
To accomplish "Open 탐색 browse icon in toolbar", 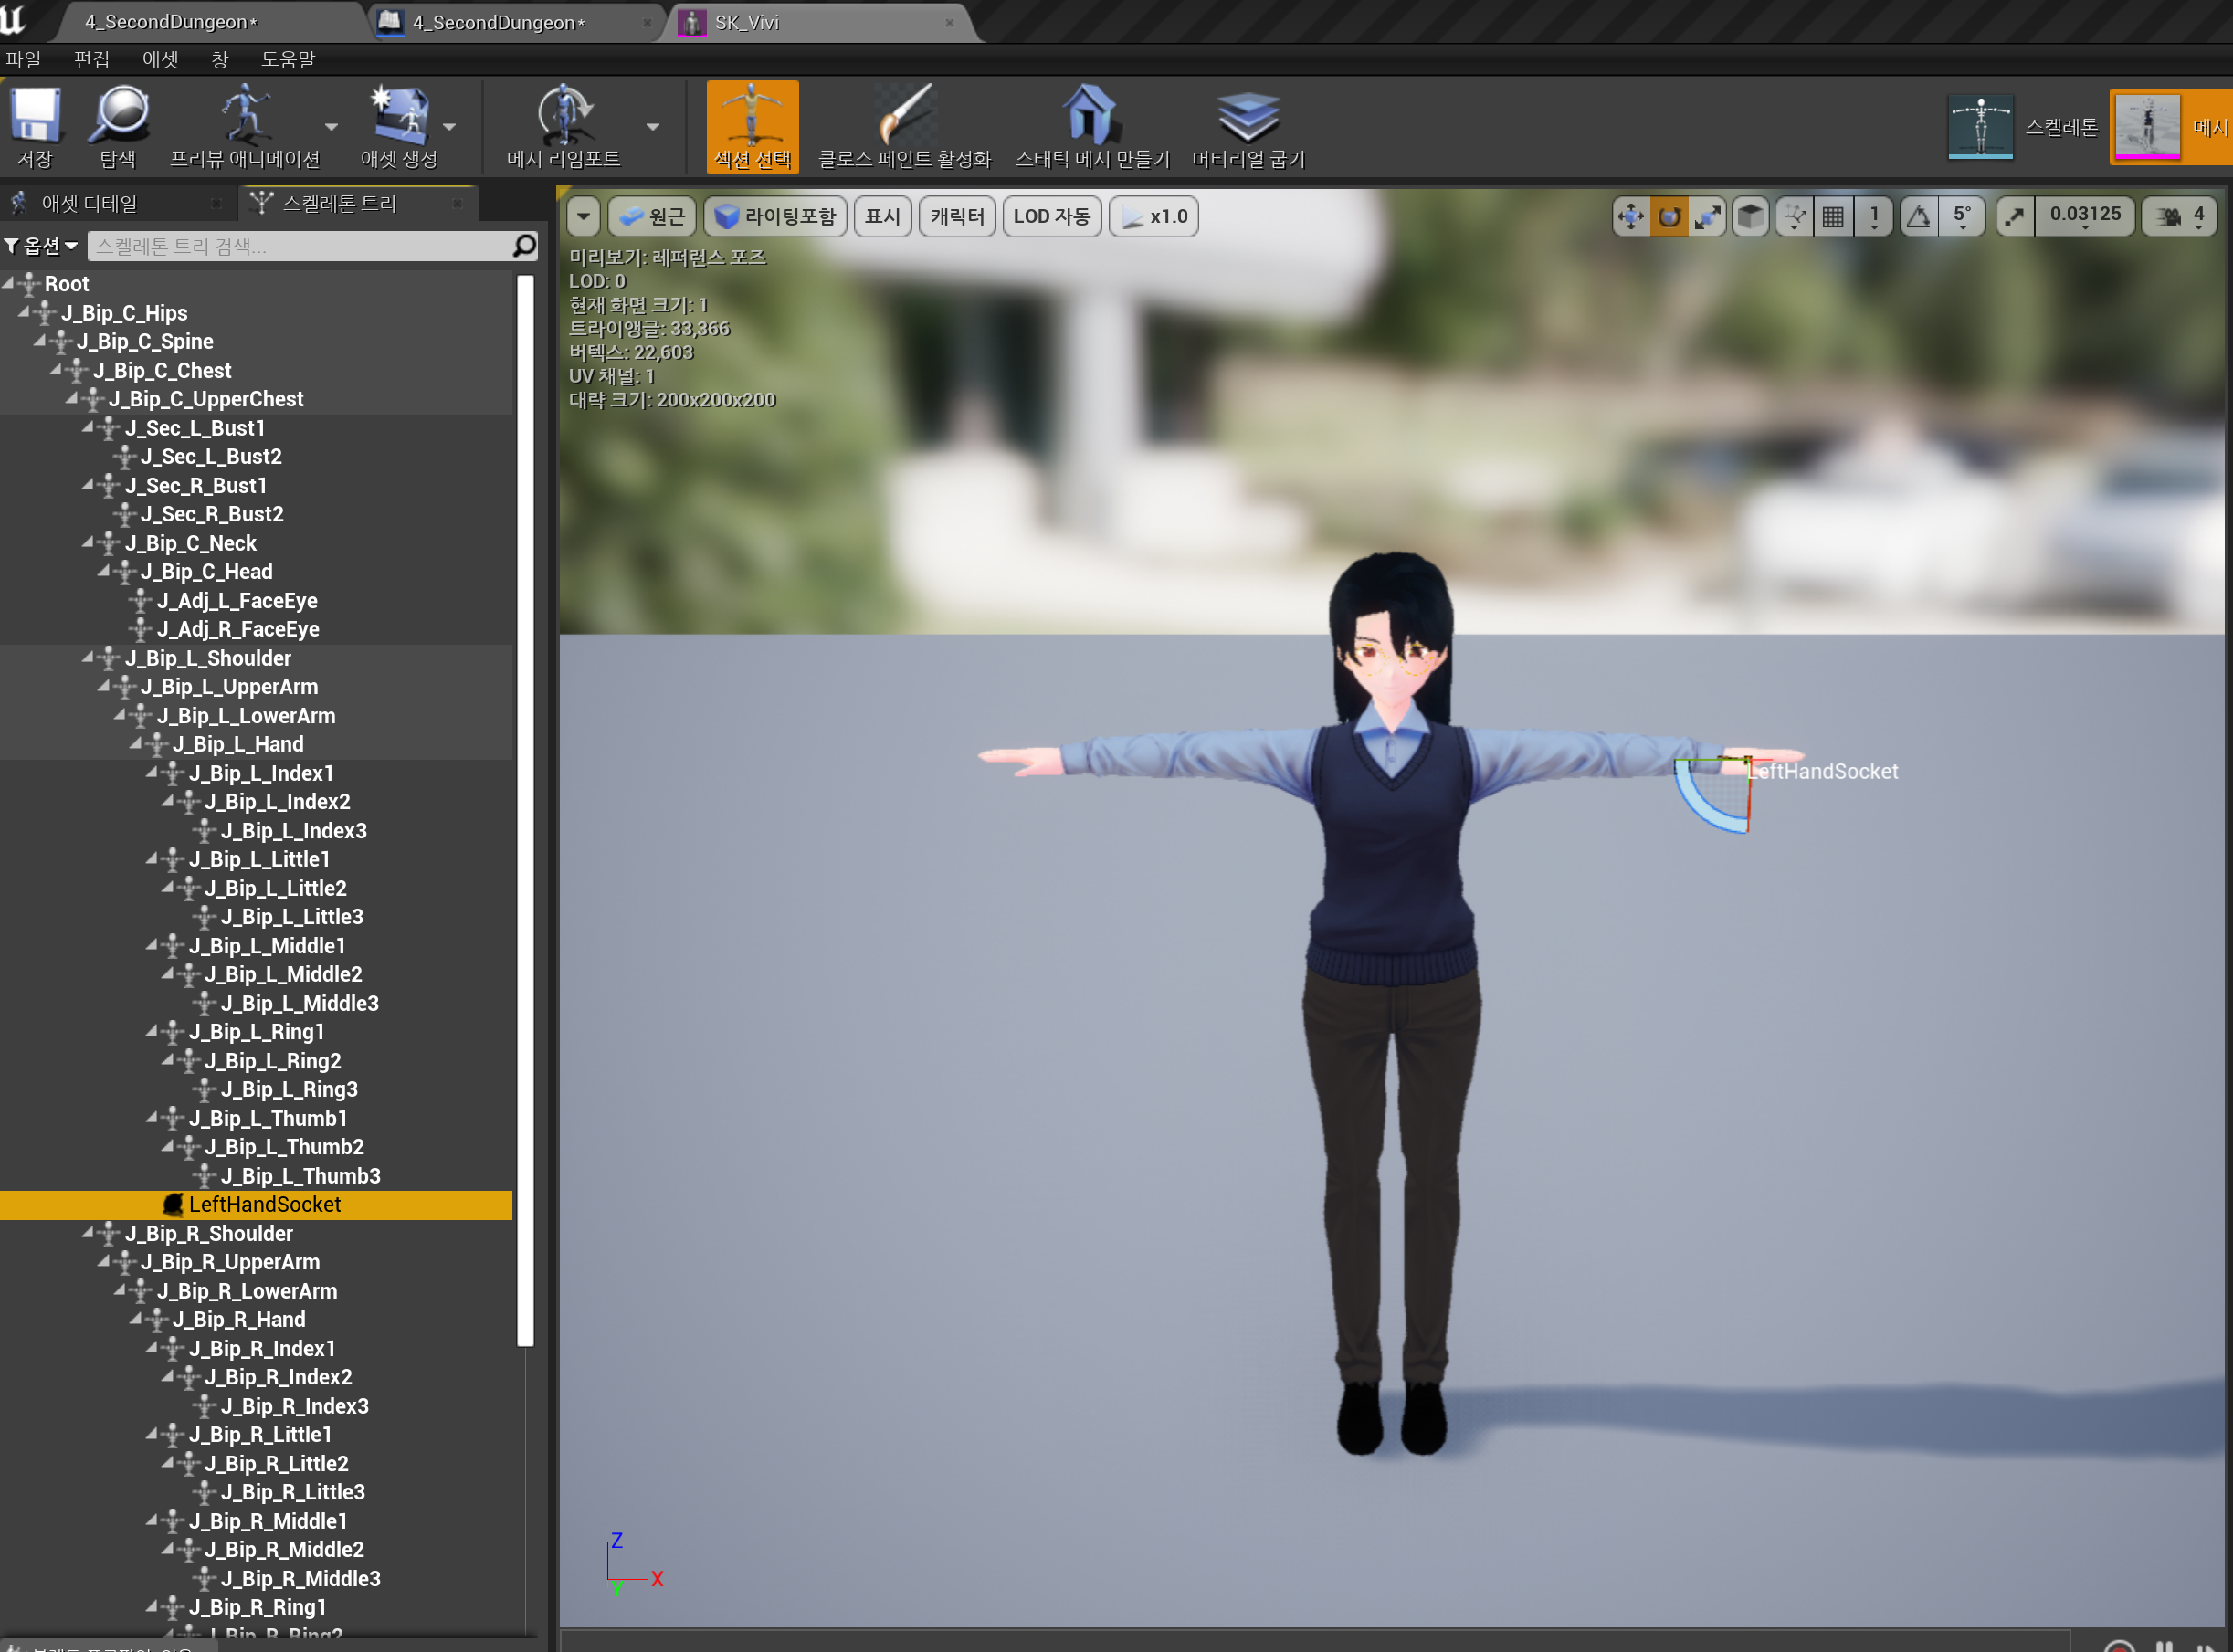I will (118, 127).
